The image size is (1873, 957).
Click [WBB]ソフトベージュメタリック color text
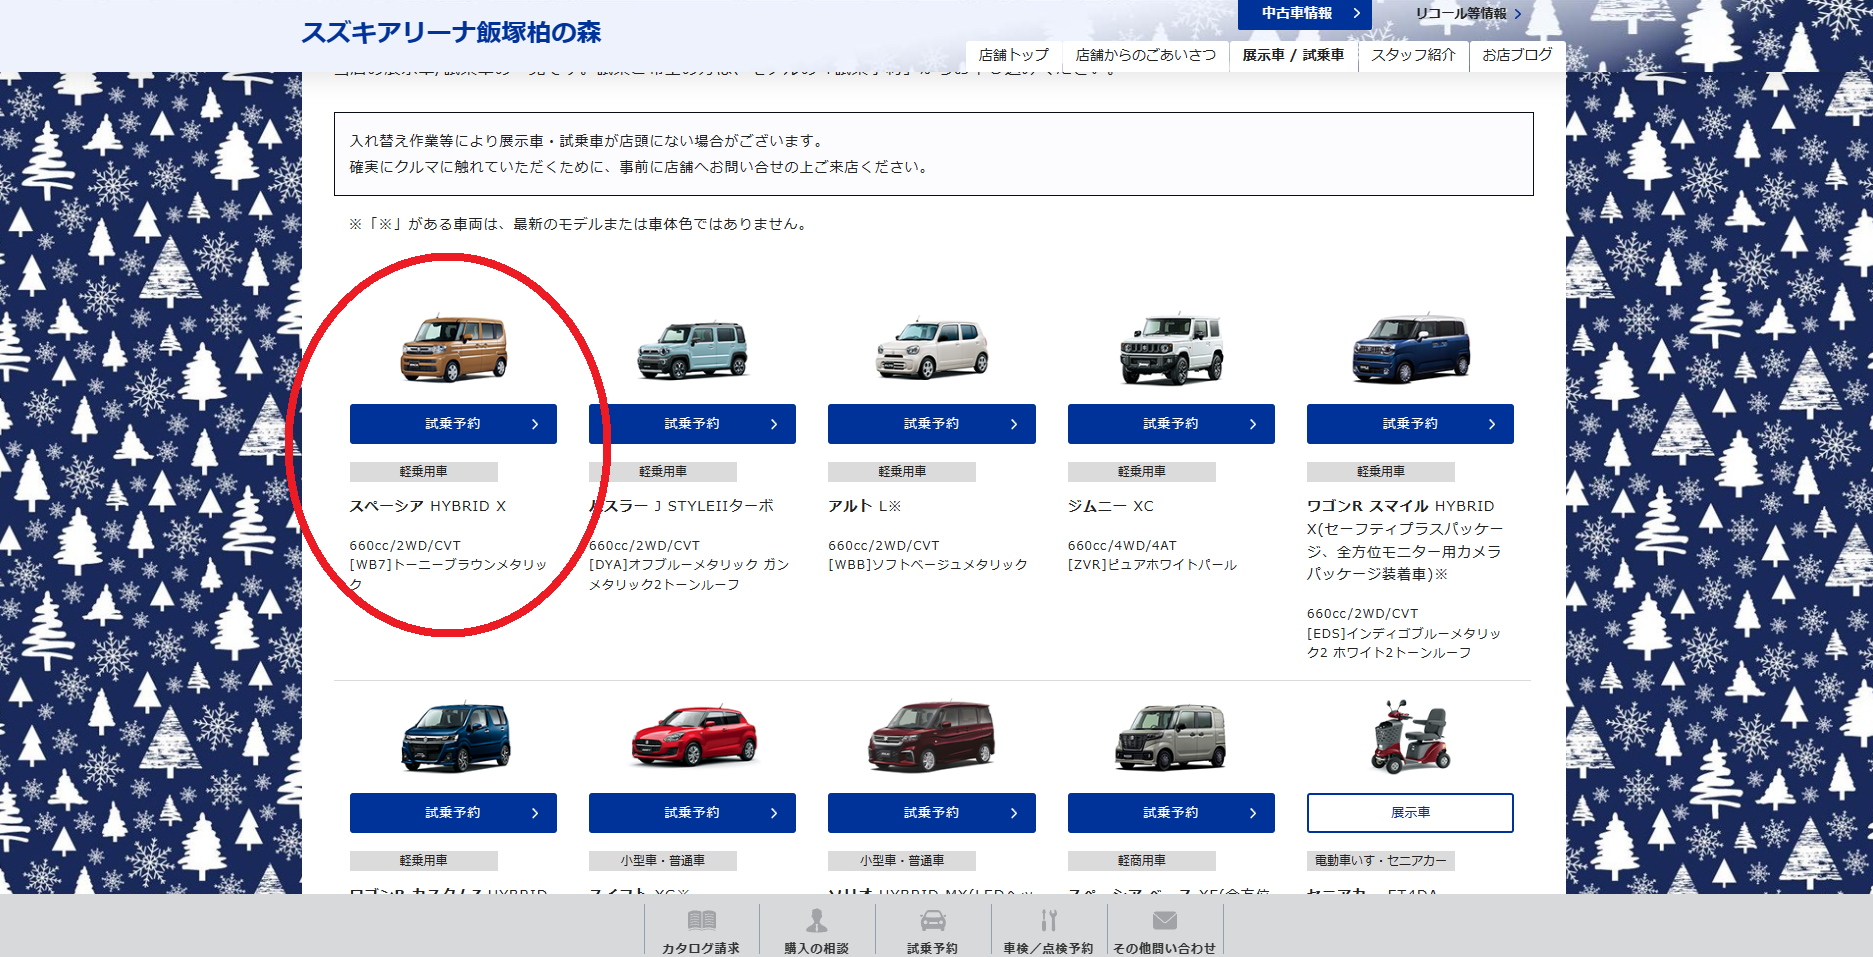pyautogui.click(x=928, y=565)
